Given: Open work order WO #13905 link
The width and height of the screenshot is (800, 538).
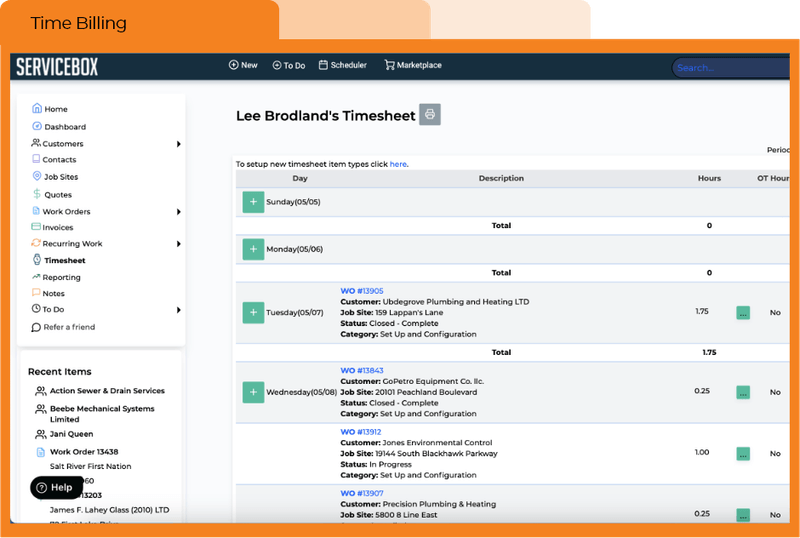Looking at the screenshot, I should tap(362, 290).
